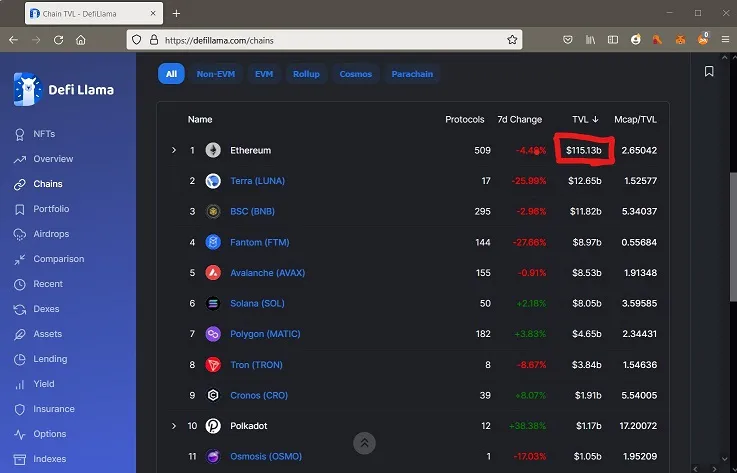Open the Insurance page
Viewport: 737px width, 473px height.
pyautogui.click(x=44, y=409)
